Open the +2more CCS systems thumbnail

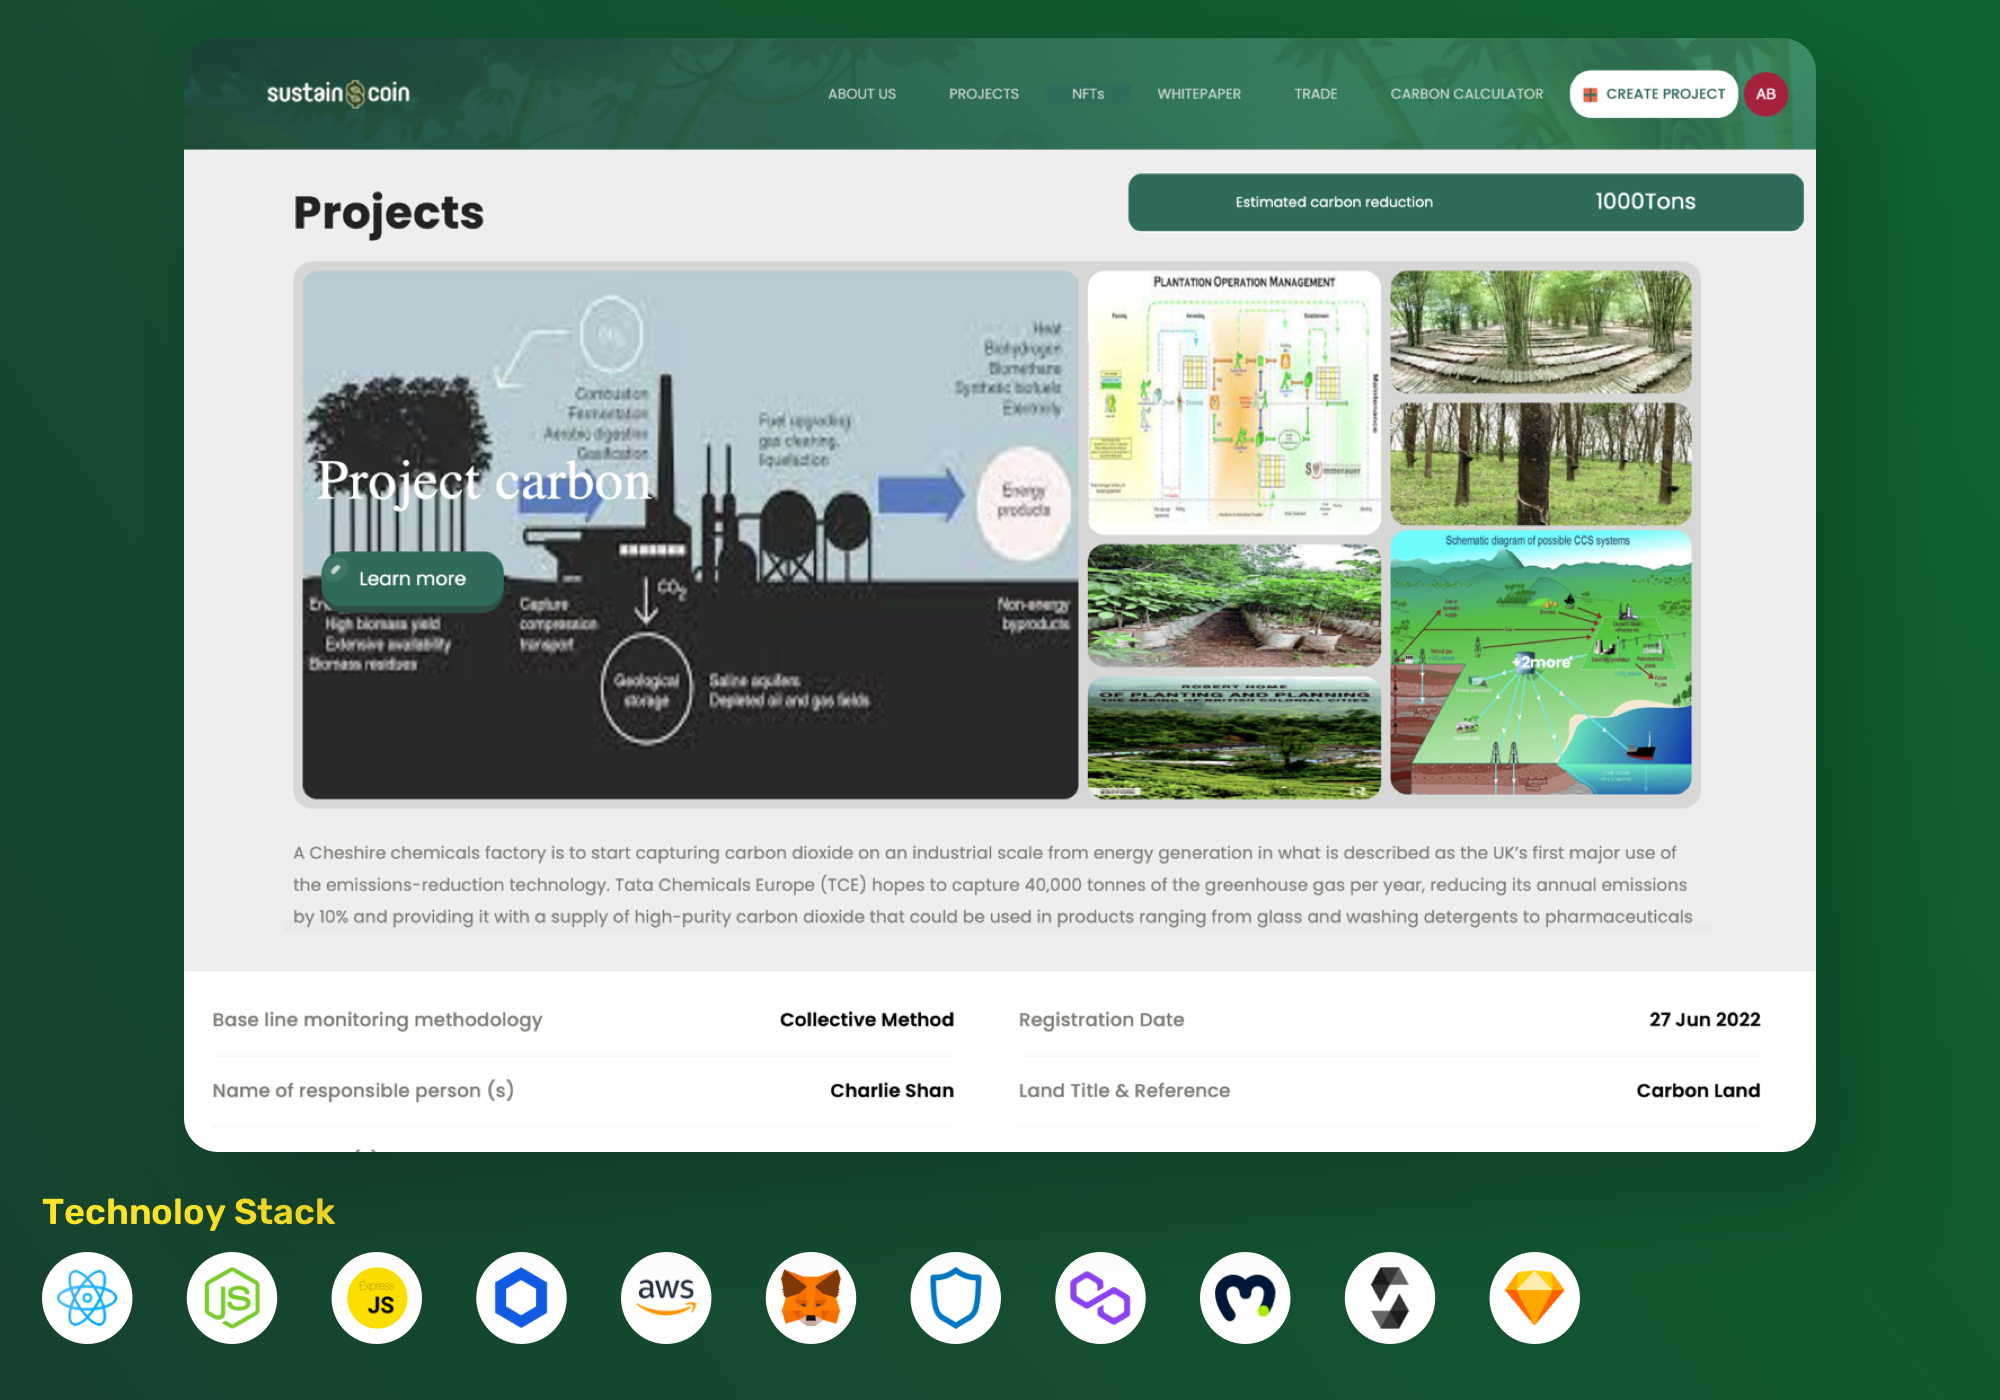[x=1540, y=662]
